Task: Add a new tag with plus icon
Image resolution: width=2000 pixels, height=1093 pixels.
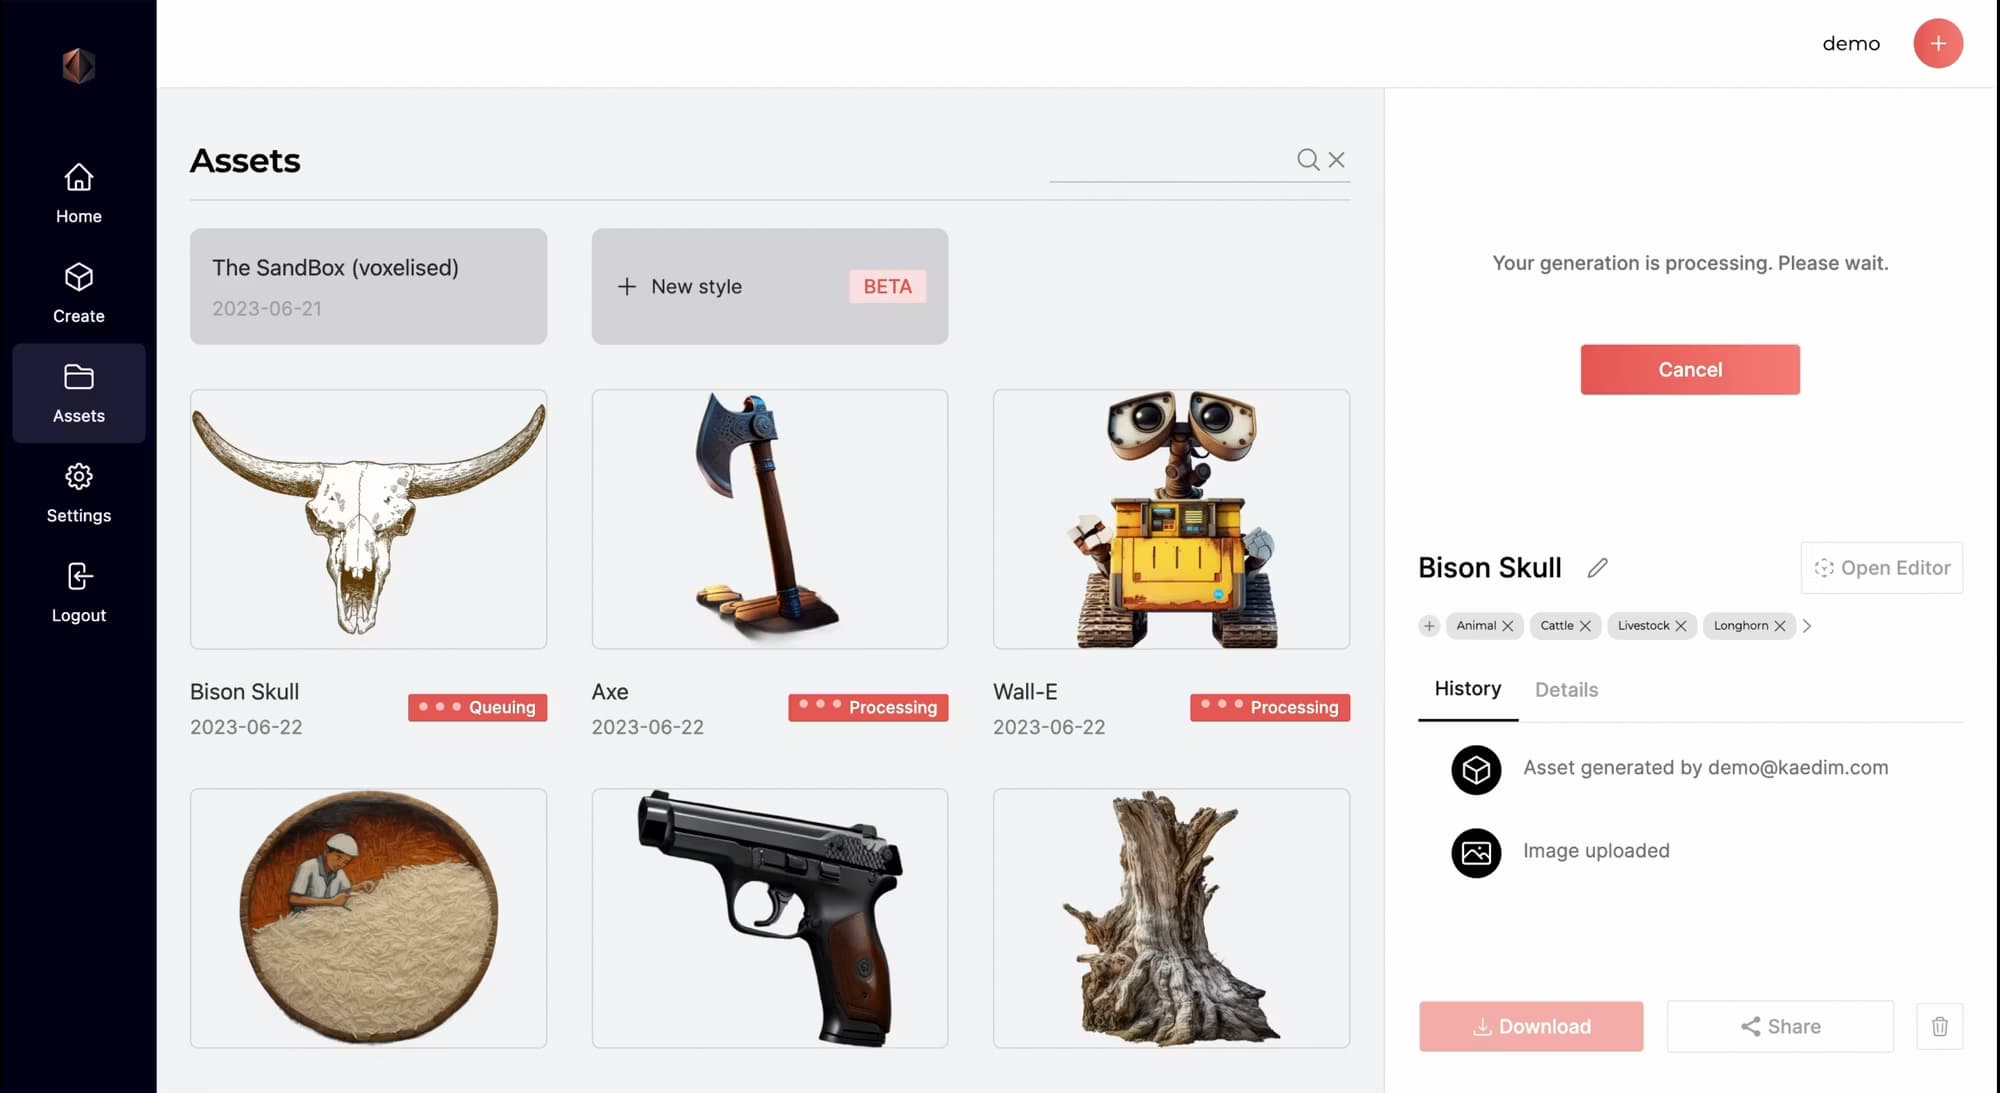Action: pos(1429,626)
